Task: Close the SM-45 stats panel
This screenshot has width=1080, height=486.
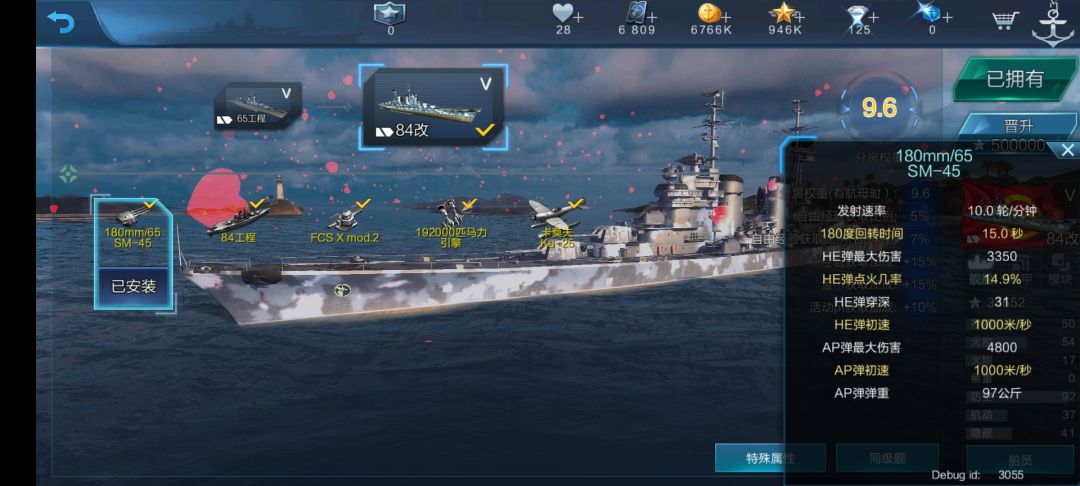Action: [x=1067, y=150]
